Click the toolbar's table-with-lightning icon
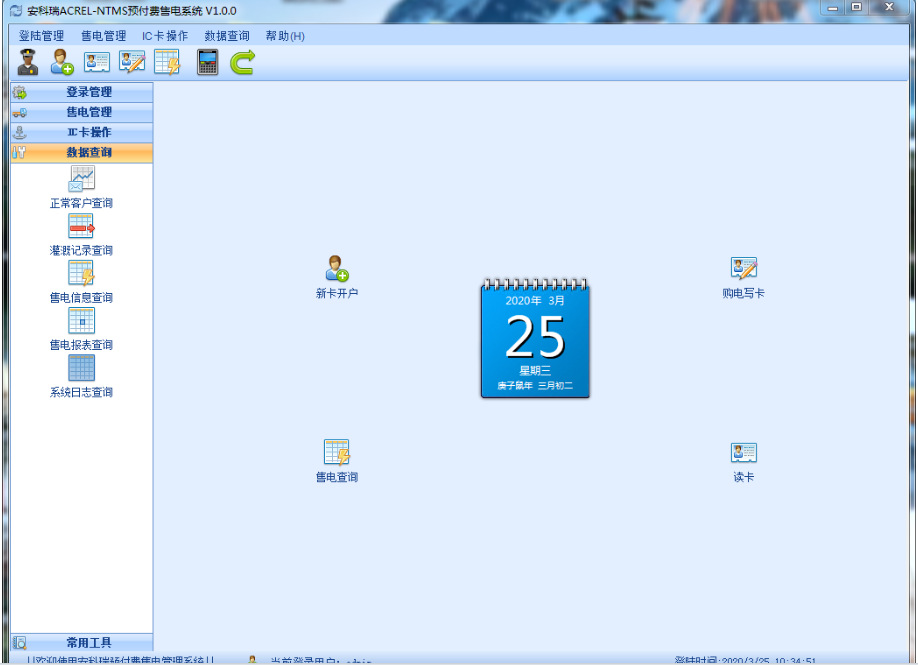 (167, 62)
